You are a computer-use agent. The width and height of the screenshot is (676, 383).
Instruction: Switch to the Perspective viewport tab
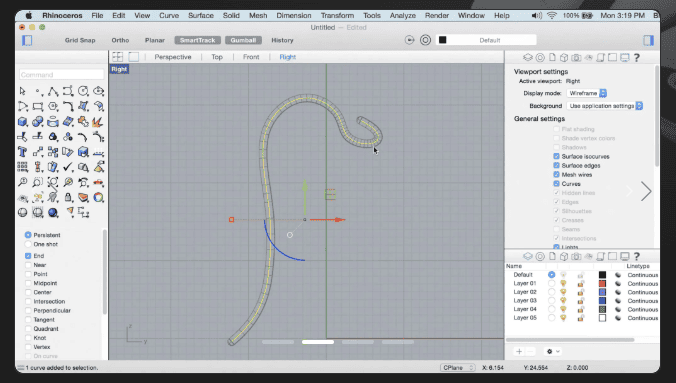tap(173, 57)
